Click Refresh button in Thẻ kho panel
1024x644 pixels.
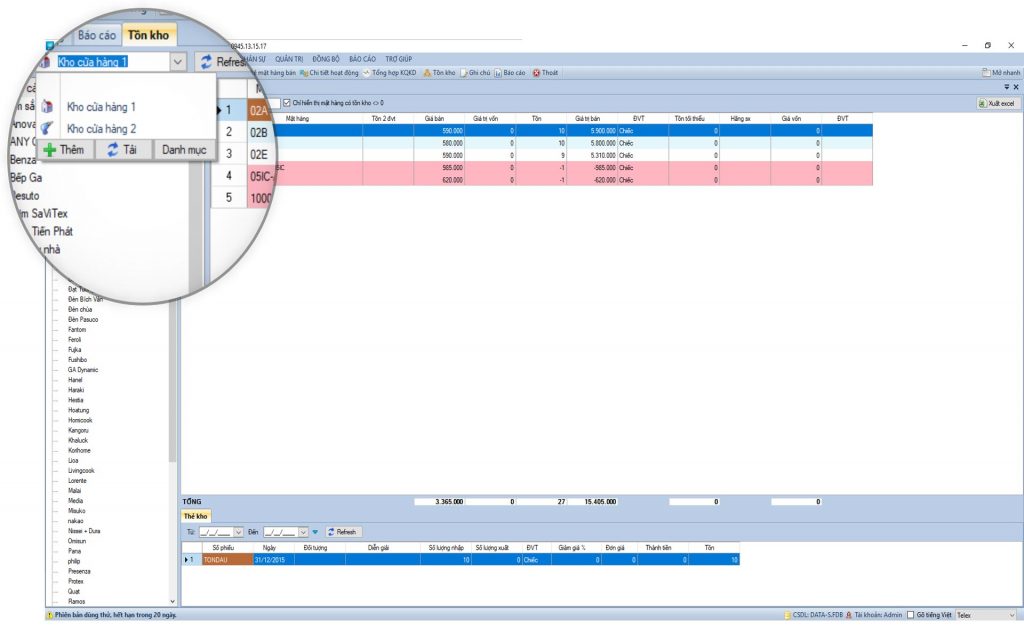[343, 532]
